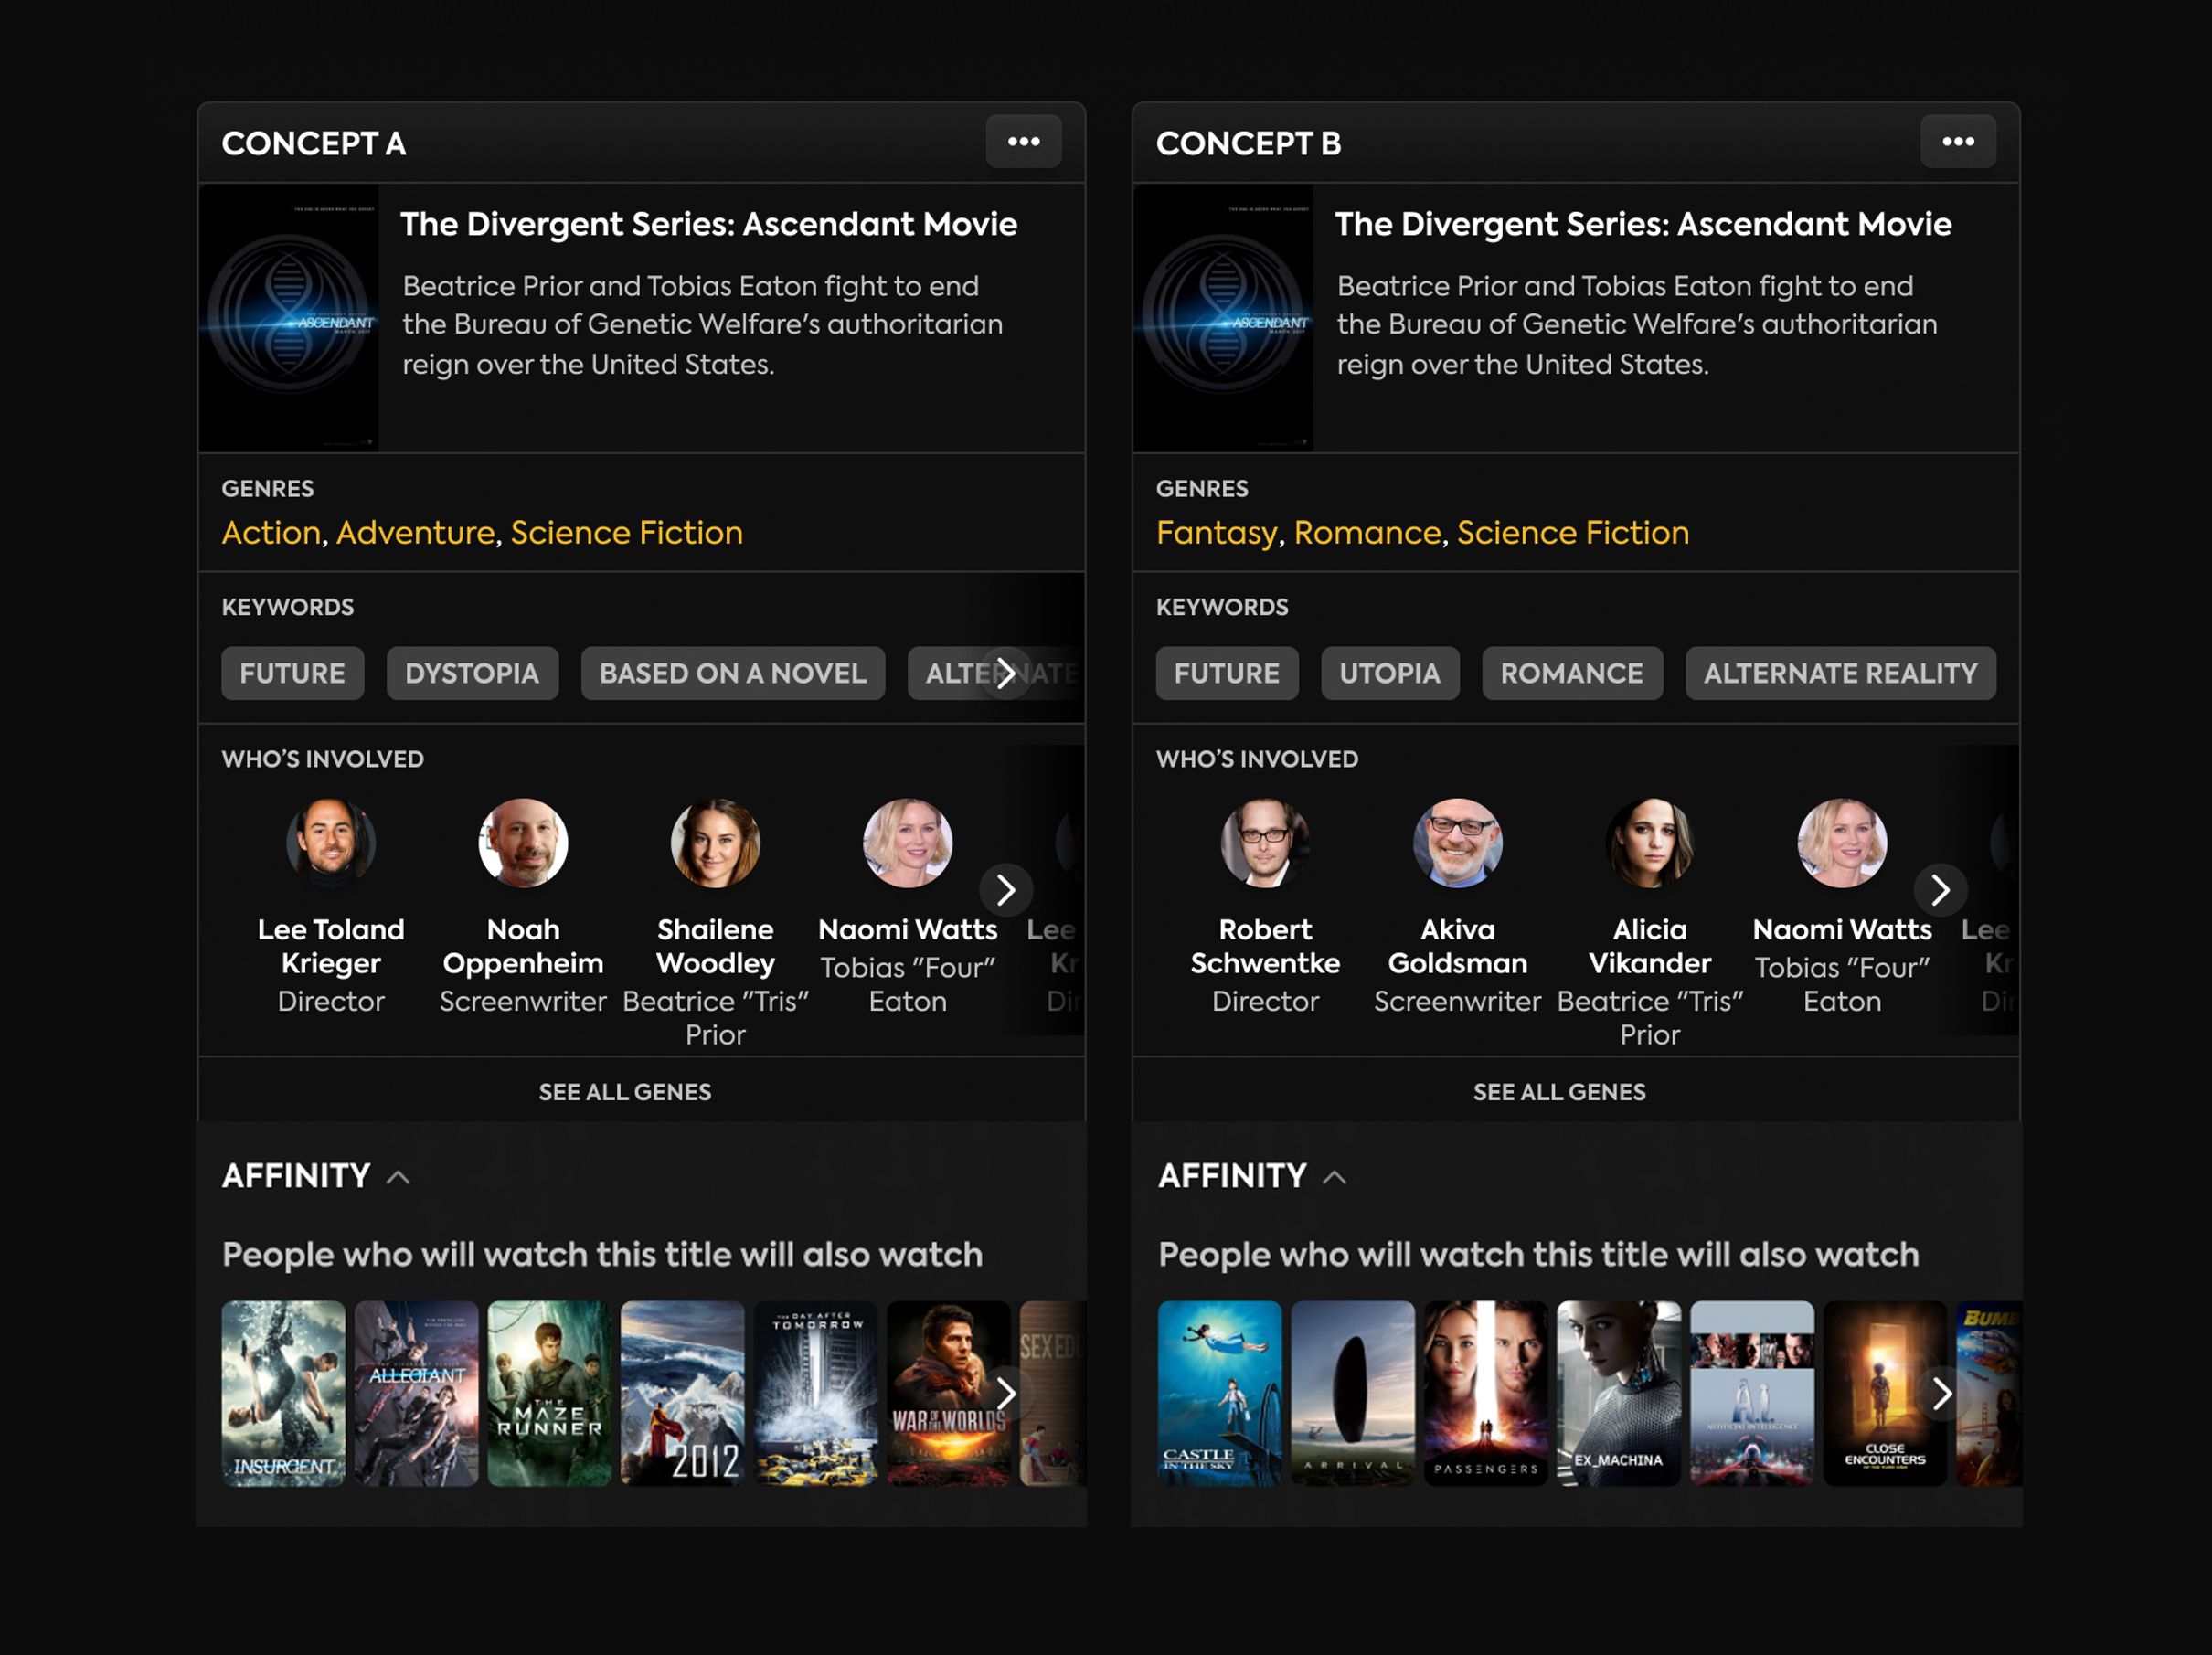The width and height of the screenshot is (2212, 1655).
Task: Advance Concept A keywords carousel arrow
Action: click(1005, 673)
